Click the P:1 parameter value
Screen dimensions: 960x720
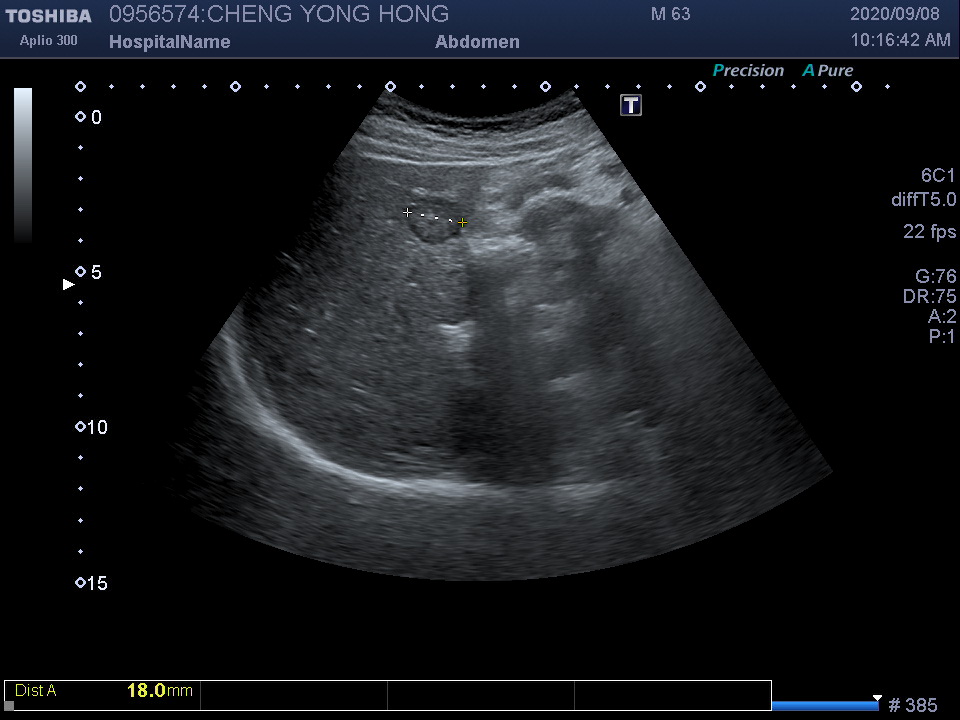coord(942,336)
